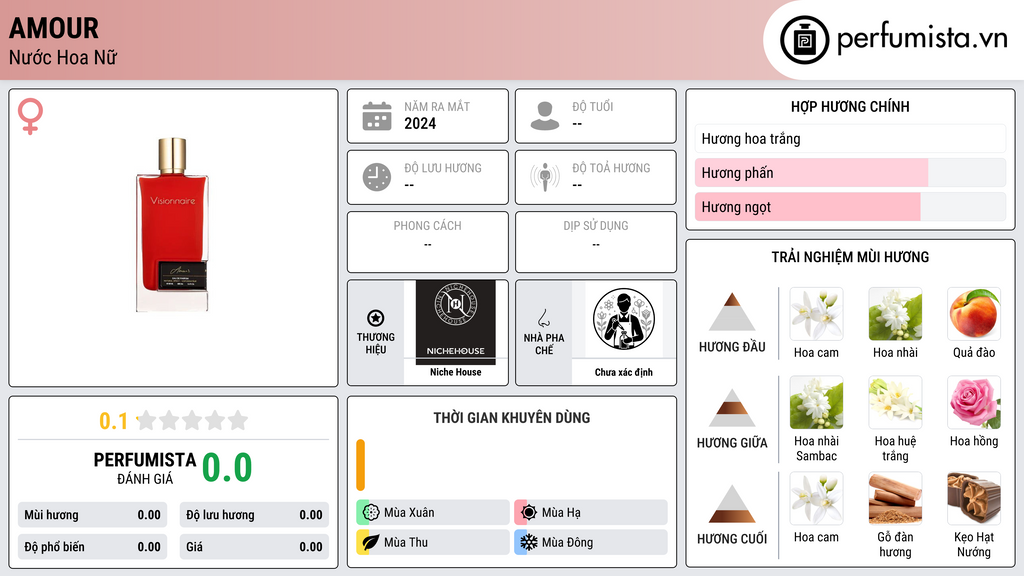Viewport: 1024px width, 576px height.
Task: Click the Kẹo Hạt Nướng praline image
Action: click(x=974, y=498)
